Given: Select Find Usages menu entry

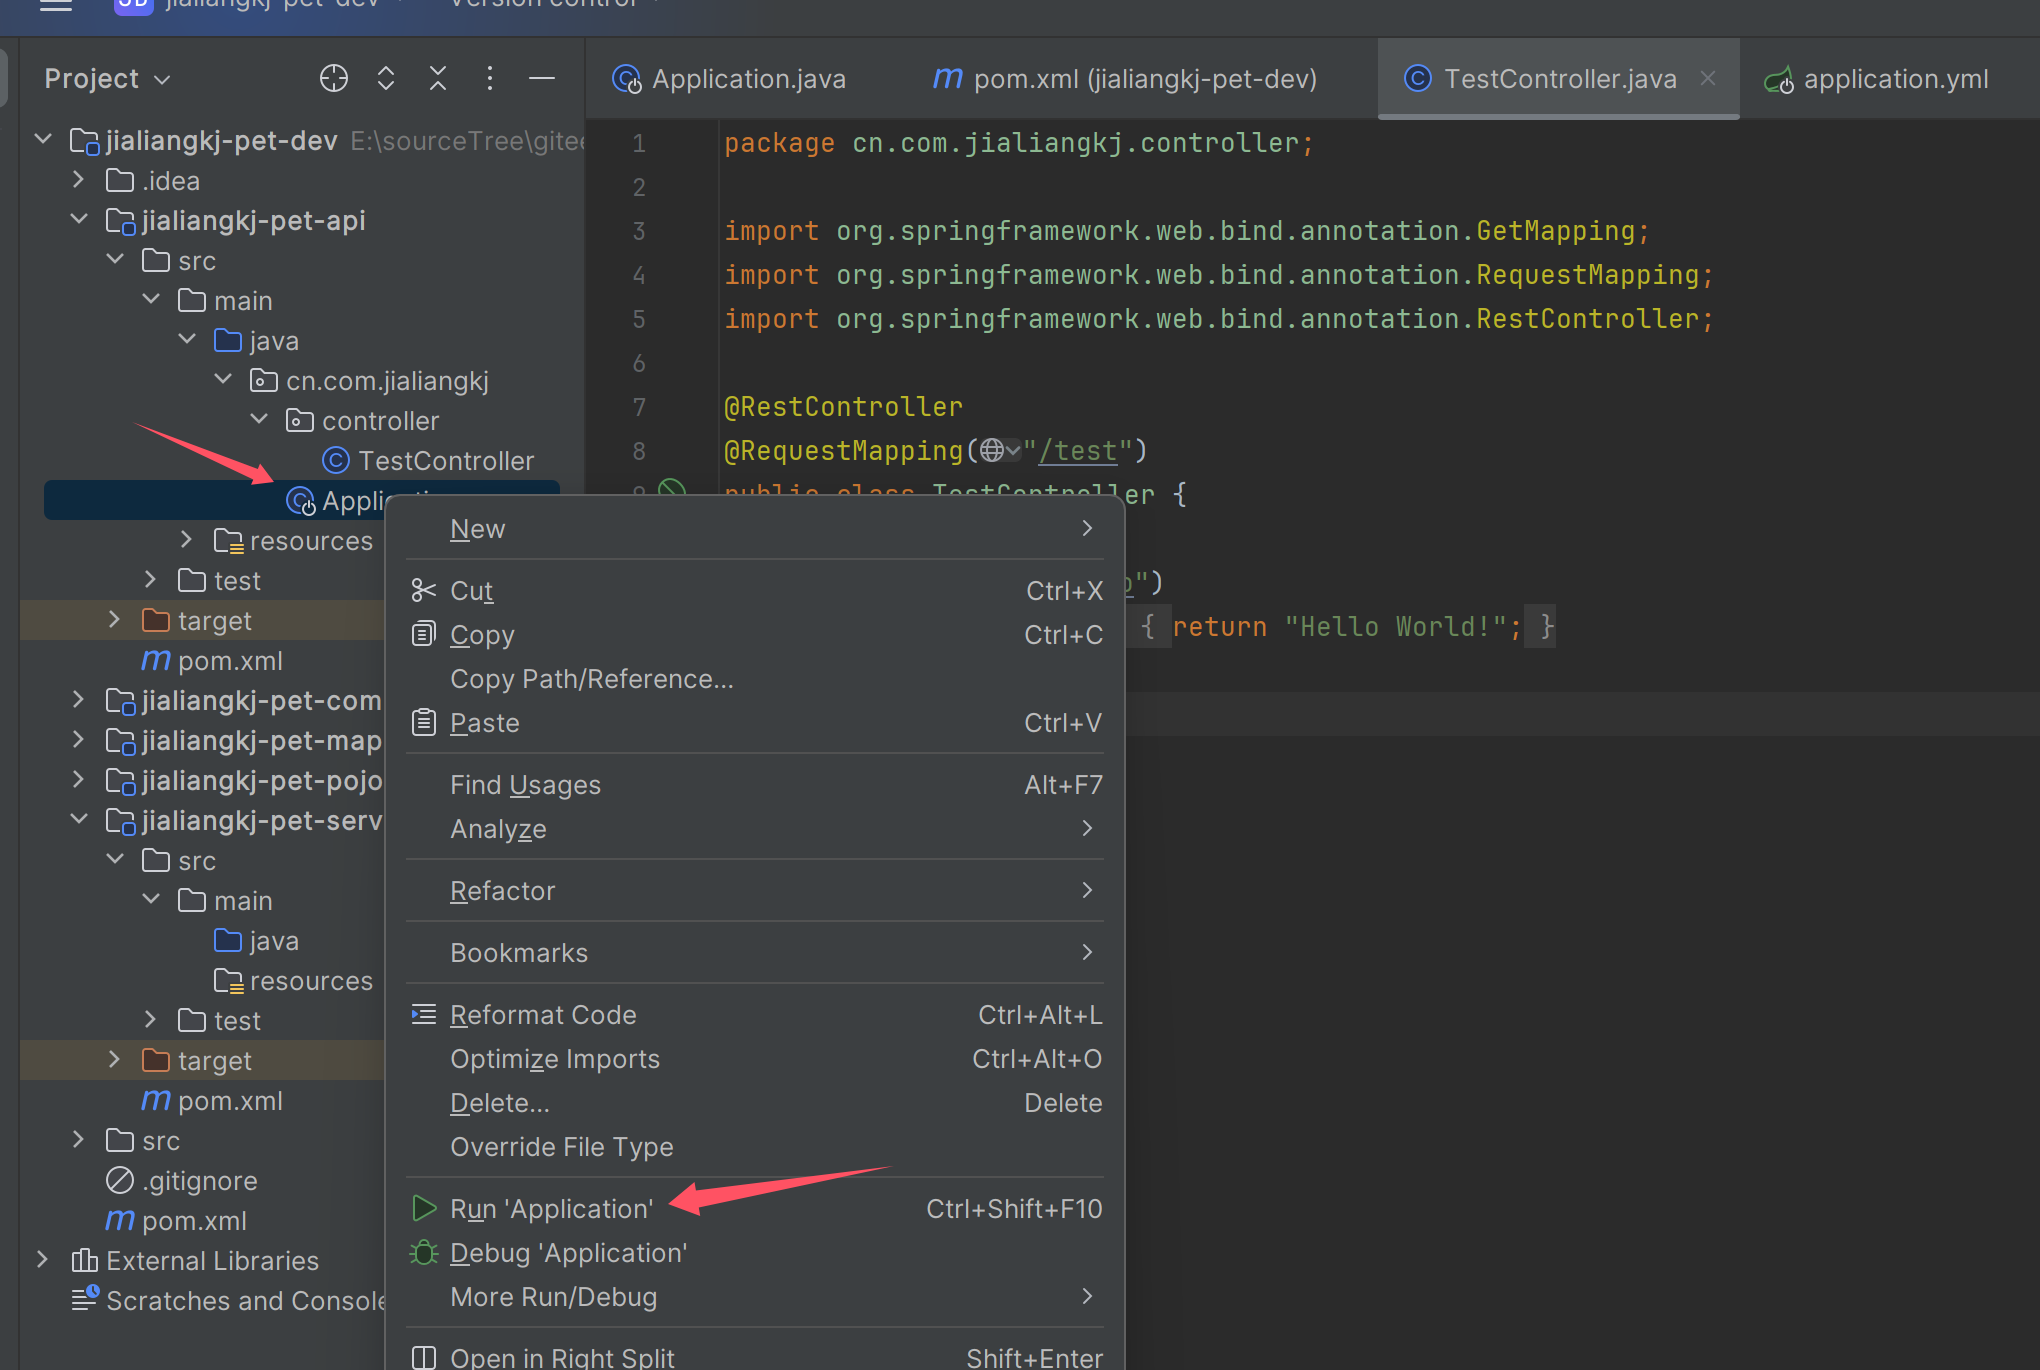Looking at the screenshot, I should [x=756, y=784].
